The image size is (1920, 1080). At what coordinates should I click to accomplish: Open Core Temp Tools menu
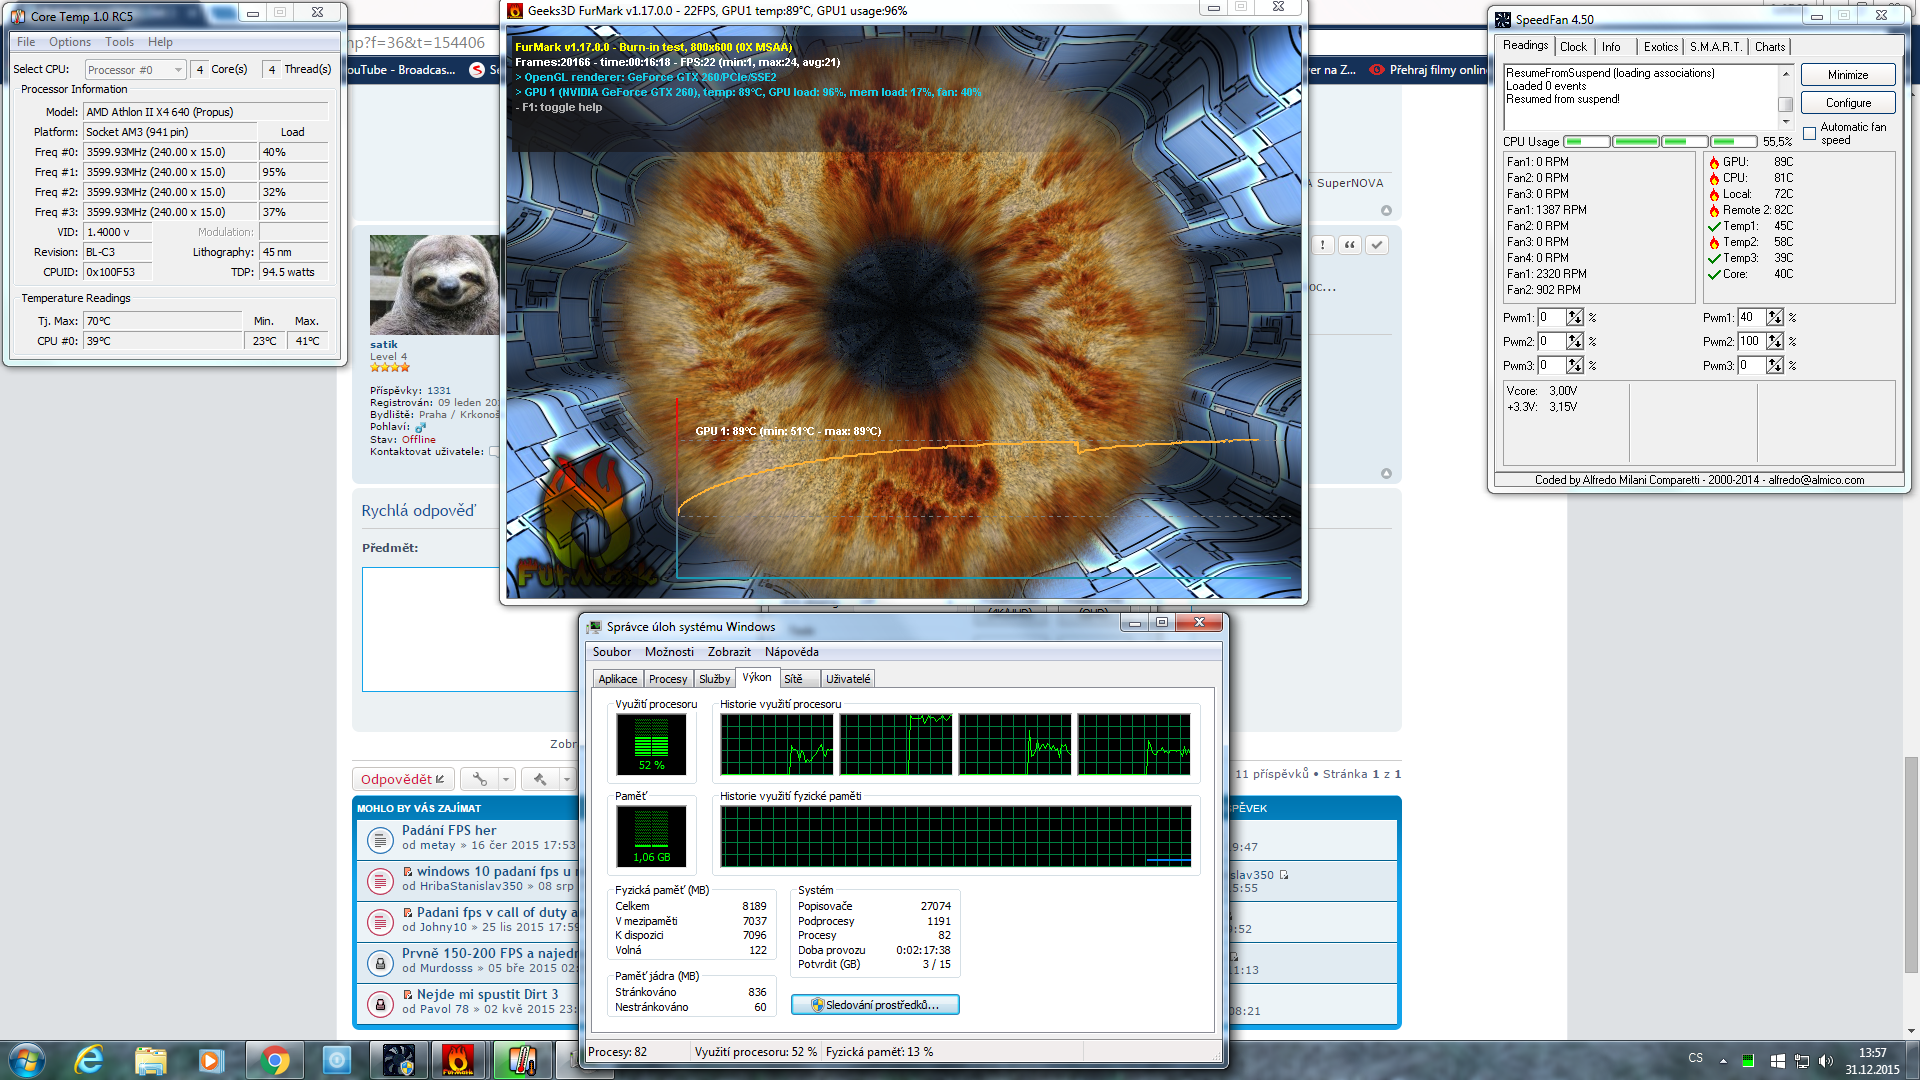coord(119,42)
